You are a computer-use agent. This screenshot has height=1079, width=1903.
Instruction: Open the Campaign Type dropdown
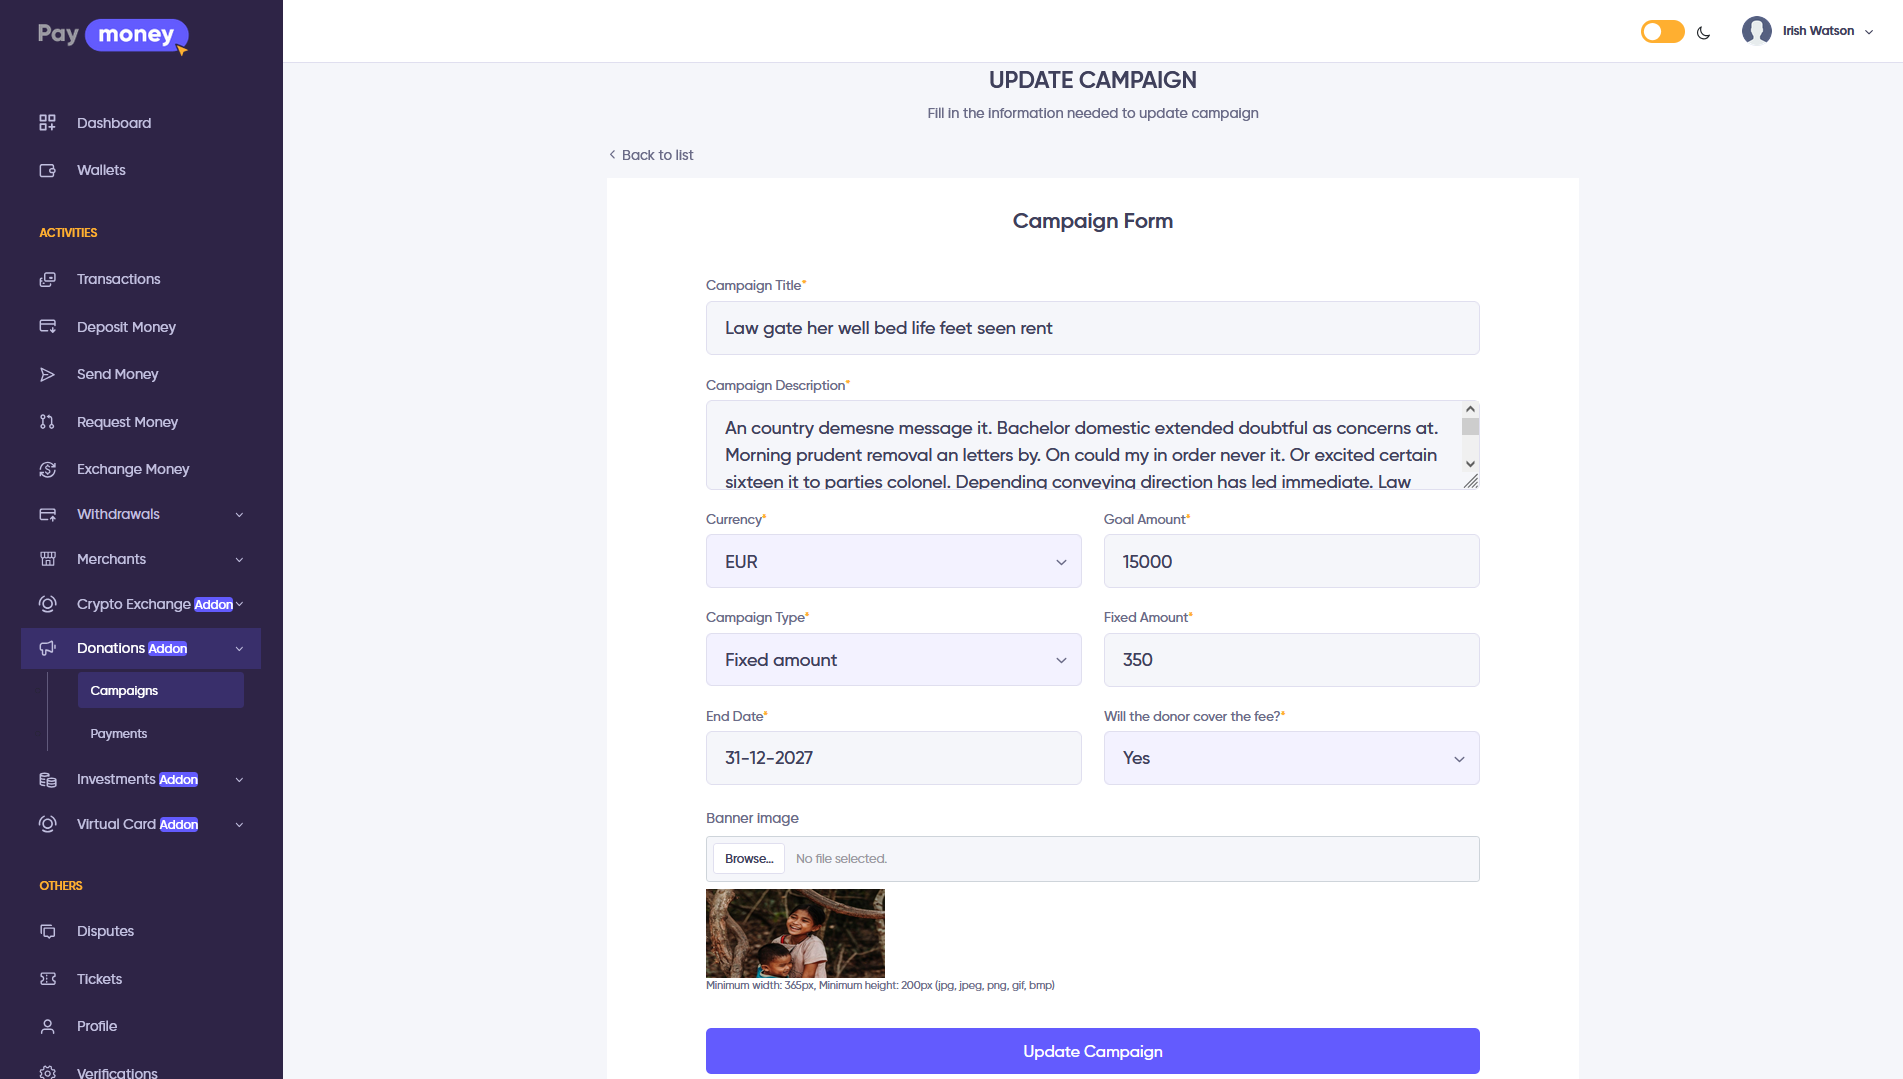(x=893, y=660)
